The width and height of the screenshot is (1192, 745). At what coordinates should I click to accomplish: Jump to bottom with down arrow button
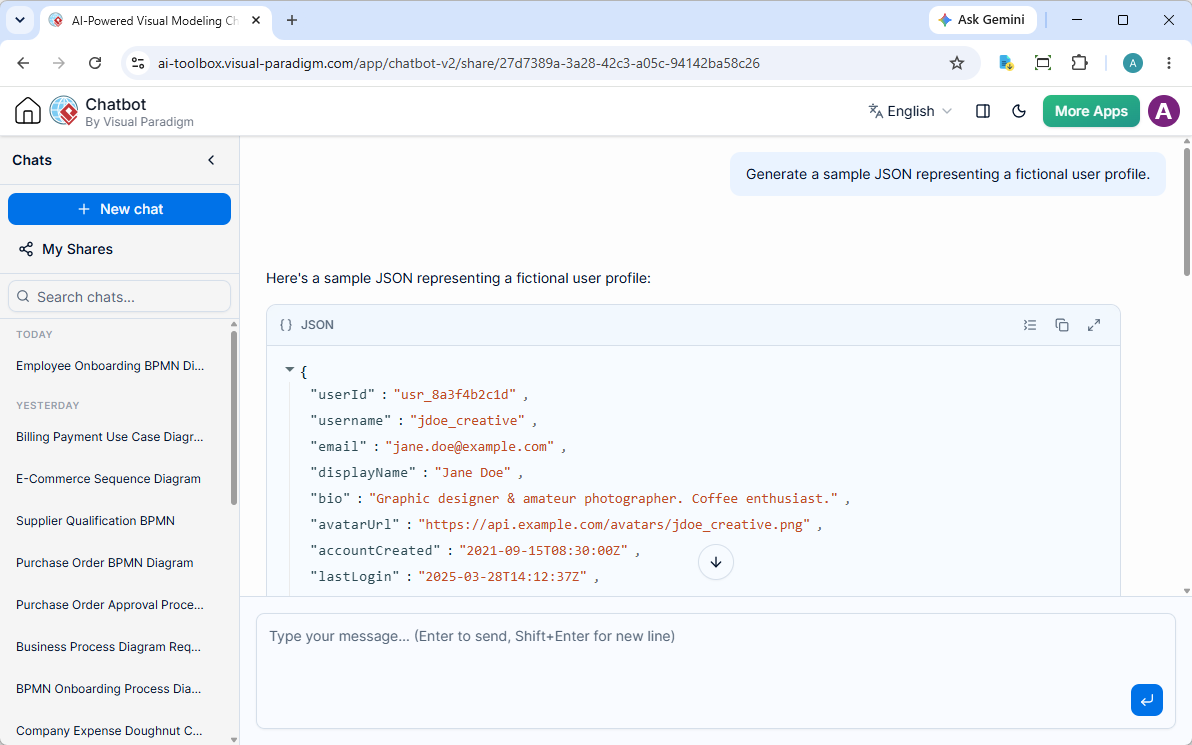pyautogui.click(x=715, y=563)
